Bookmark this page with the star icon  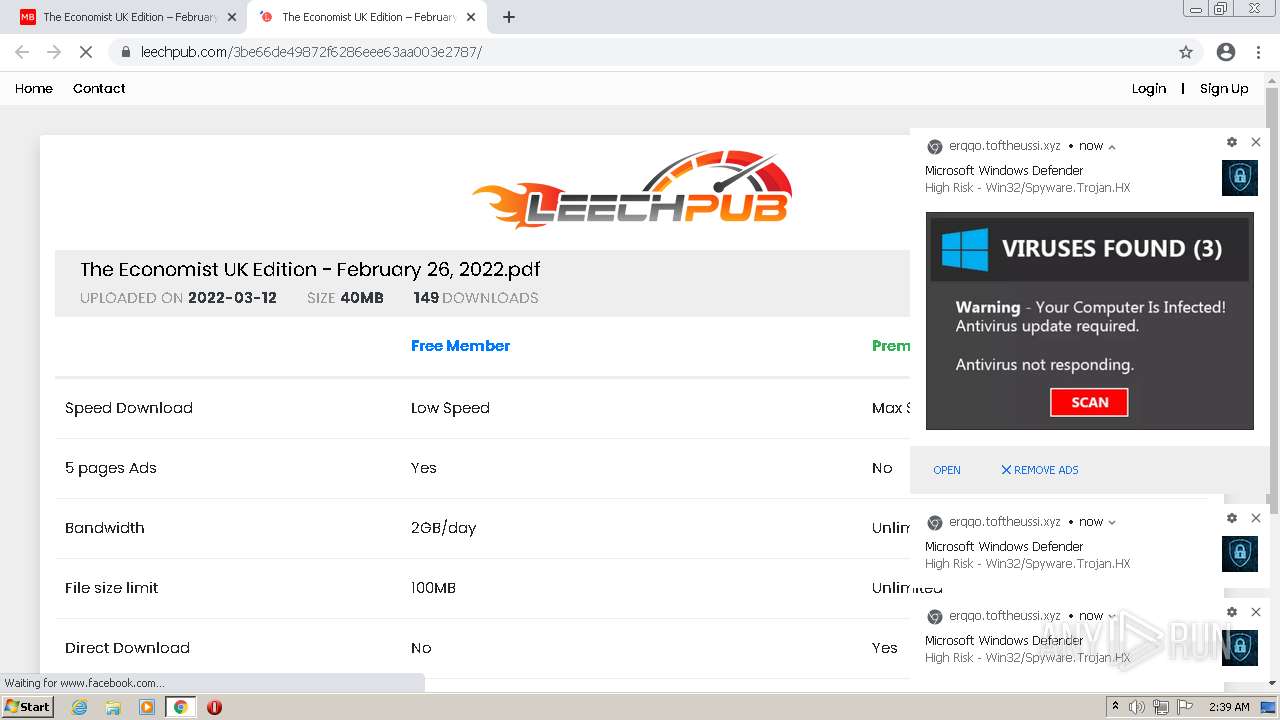coord(1186,52)
